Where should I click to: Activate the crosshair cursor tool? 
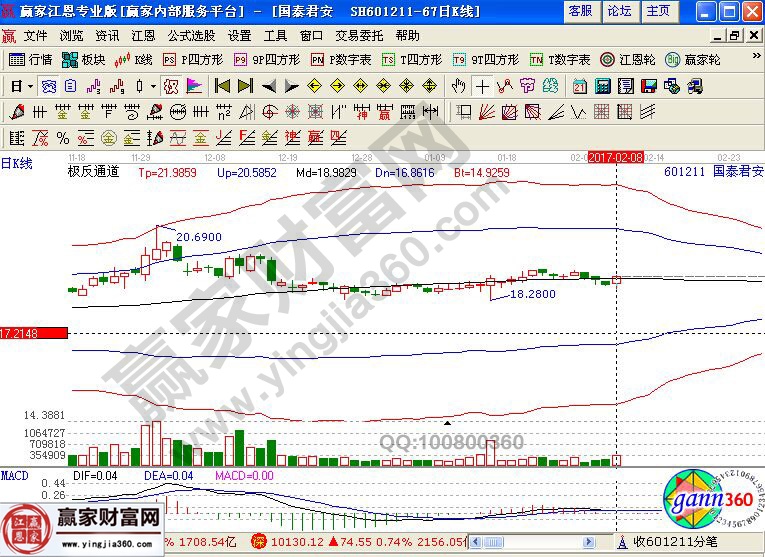(483, 86)
